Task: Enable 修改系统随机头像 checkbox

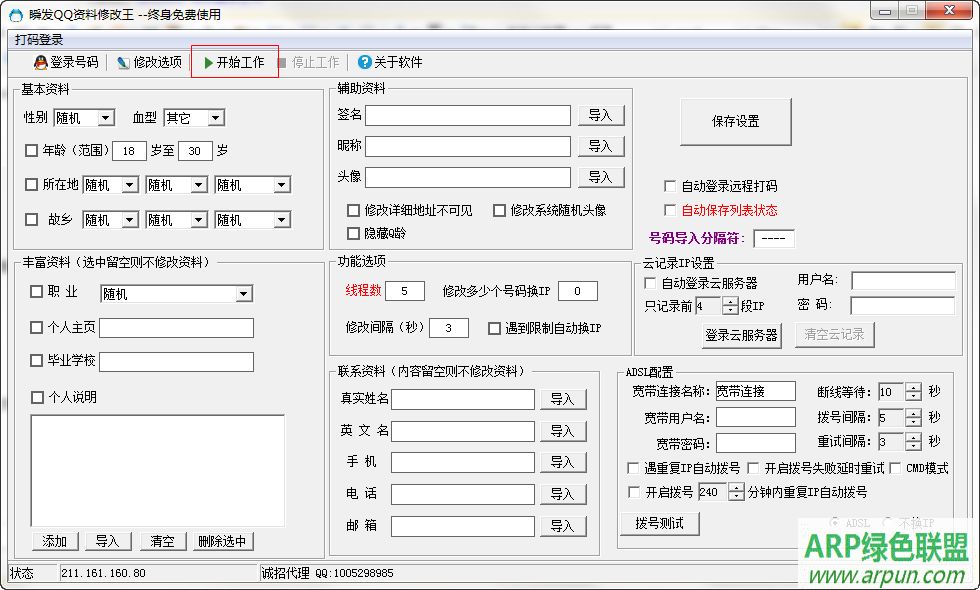Action: tap(499, 211)
